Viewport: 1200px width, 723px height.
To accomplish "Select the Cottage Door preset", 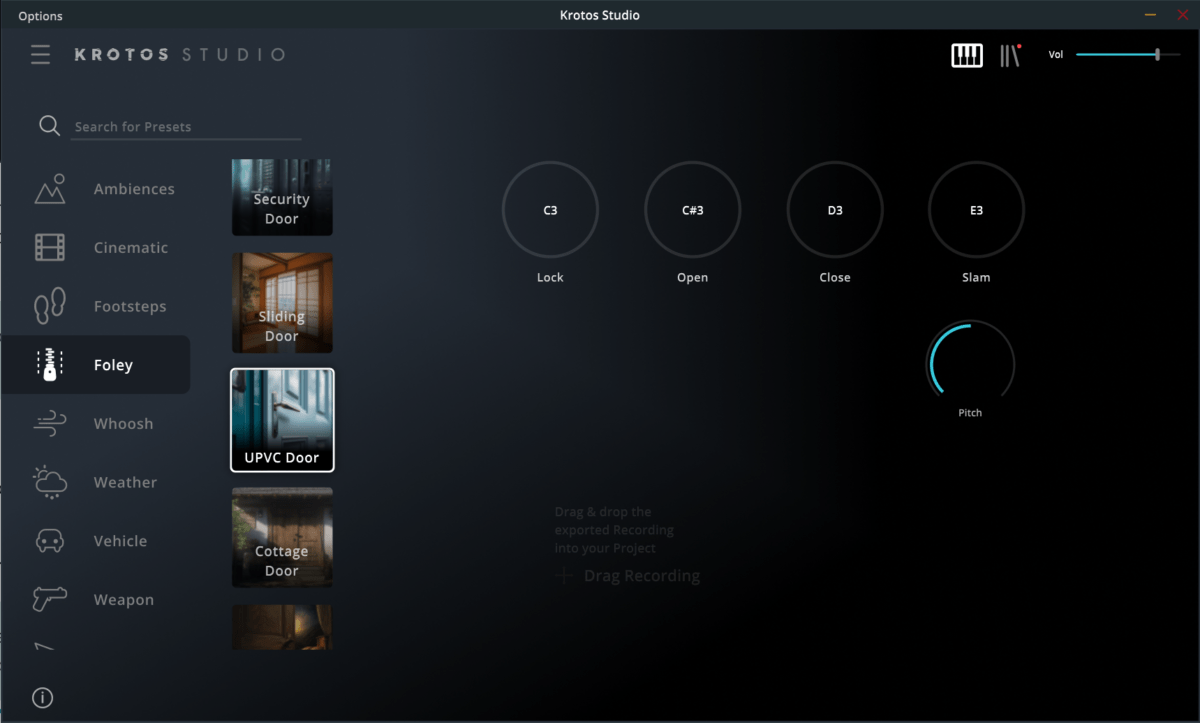I will (282, 537).
